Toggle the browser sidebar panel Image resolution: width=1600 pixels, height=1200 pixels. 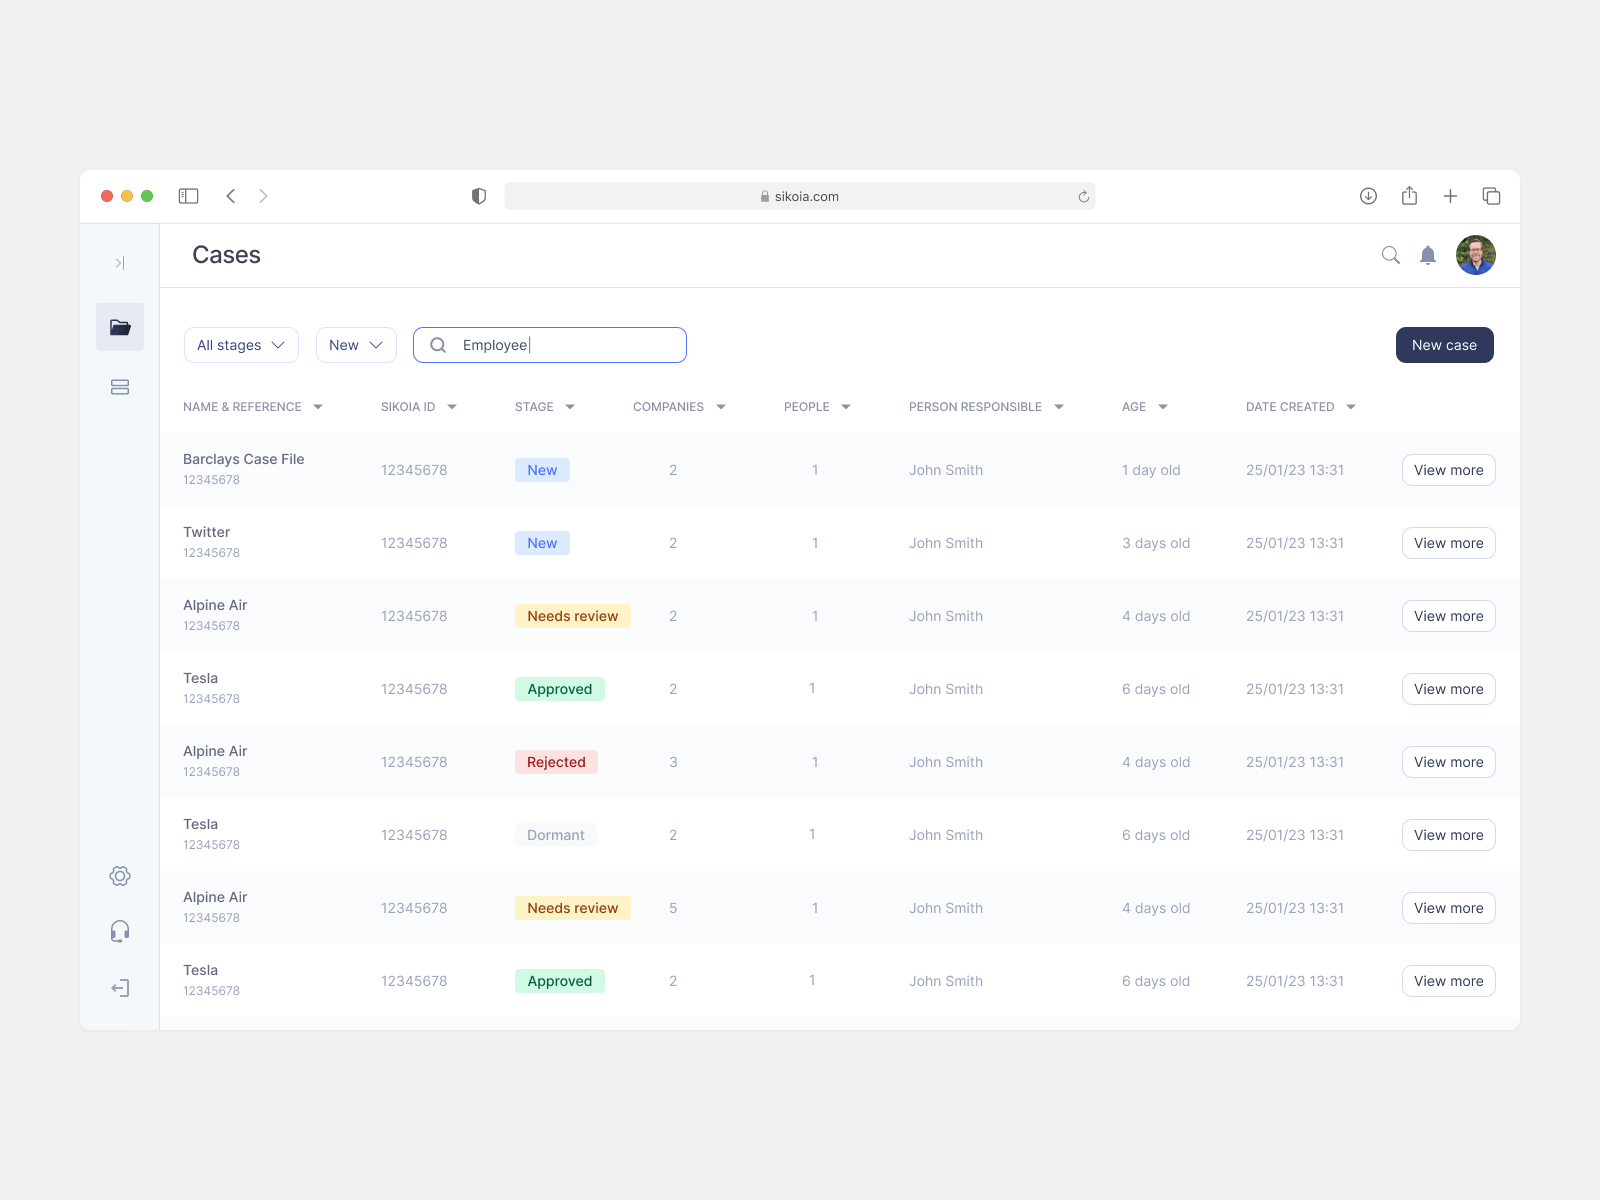(x=188, y=196)
